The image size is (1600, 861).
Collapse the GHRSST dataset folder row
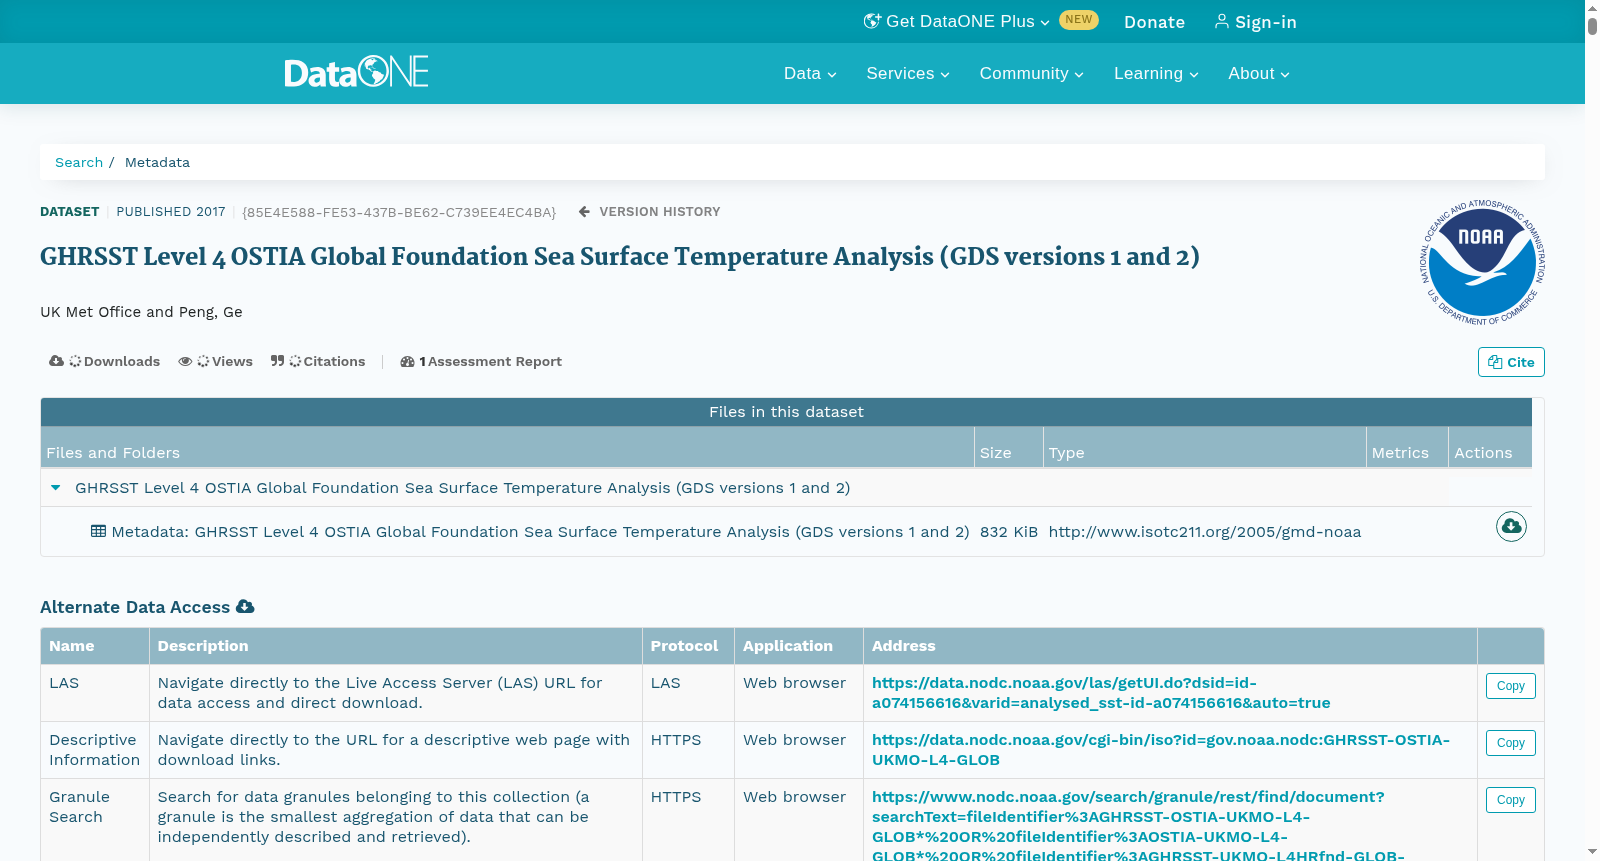point(56,488)
